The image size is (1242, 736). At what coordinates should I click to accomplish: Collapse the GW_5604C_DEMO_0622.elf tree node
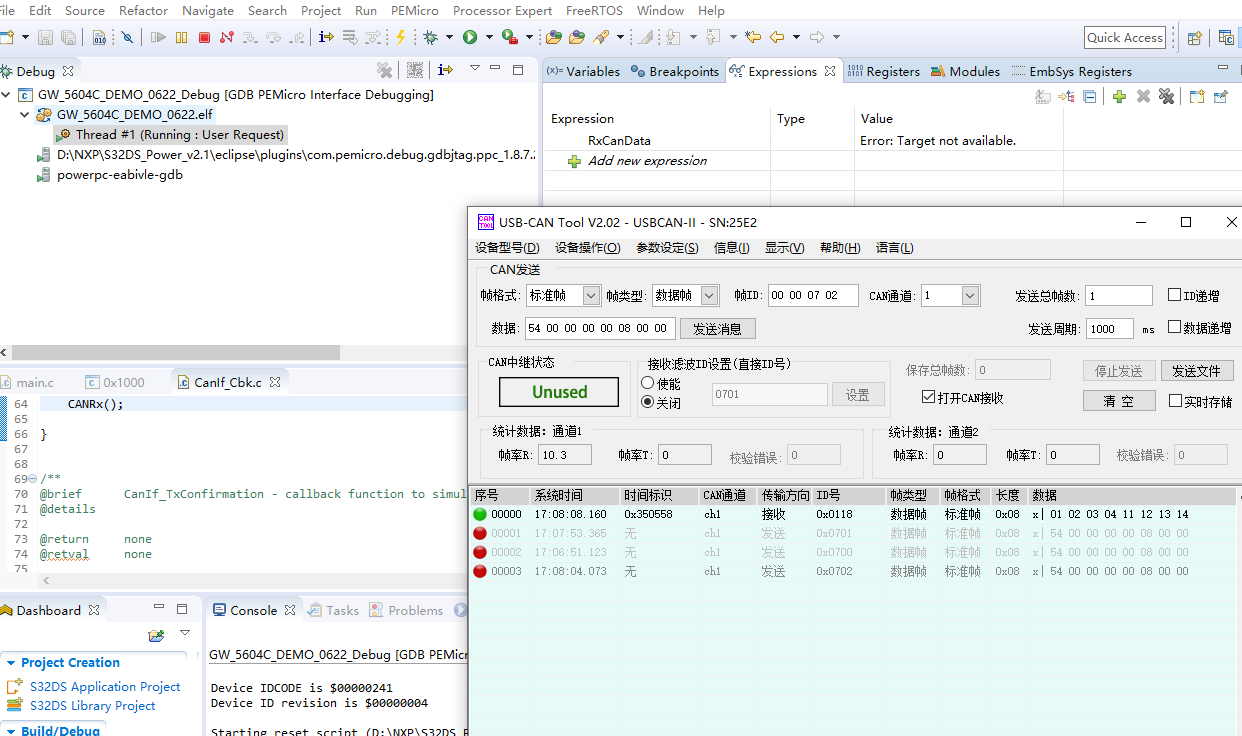pyautogui.click(x=26, y=115)
